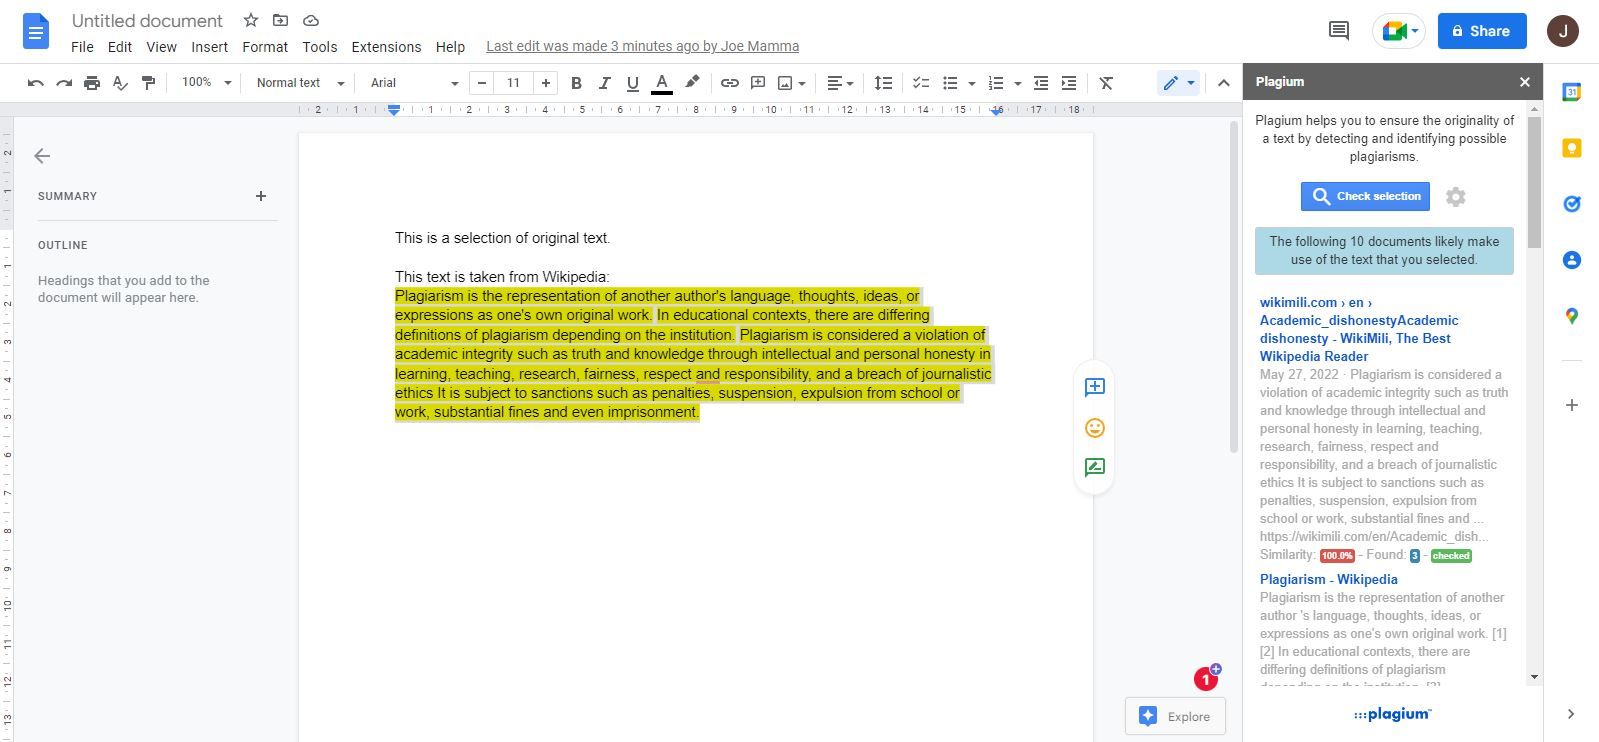Insert a bulleted list
Image resolution: width=1599 pixels, height=742 pixels.
click(x=950, y=83)
